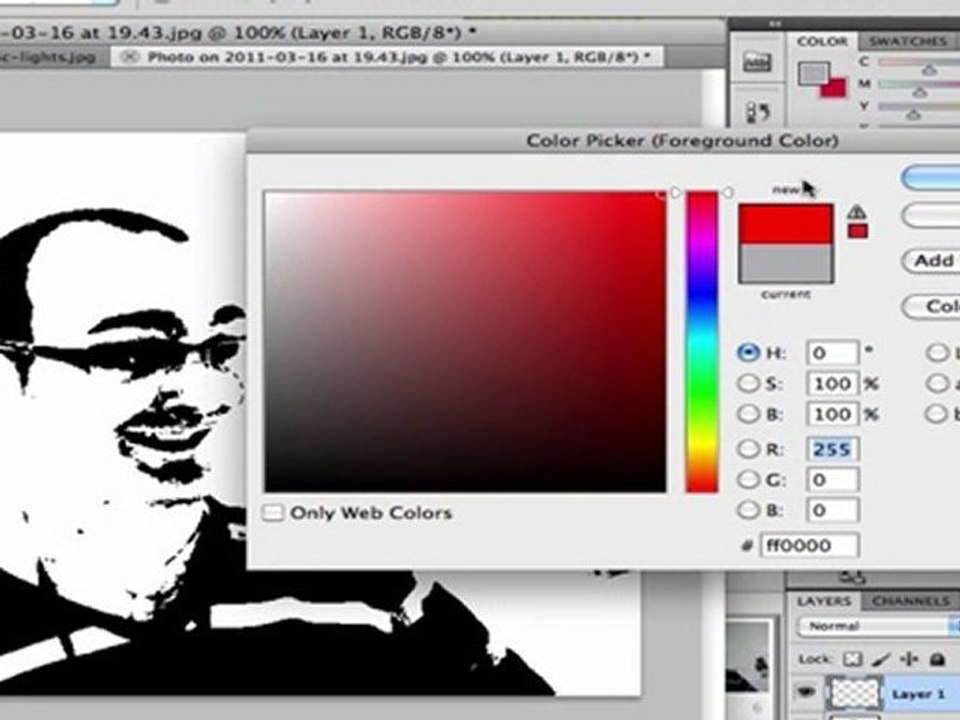Select the G green radio button

748,479
